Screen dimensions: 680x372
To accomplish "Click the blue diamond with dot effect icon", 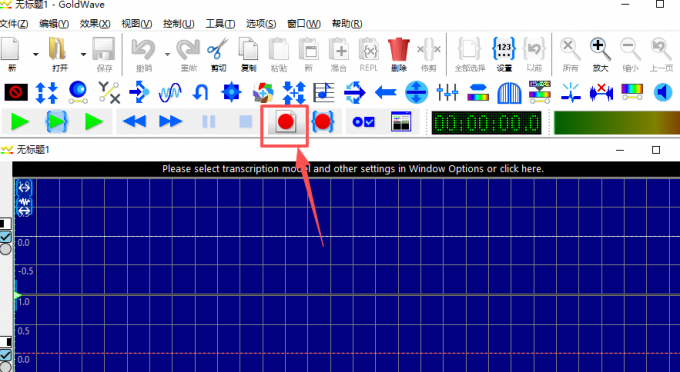I will point(231,92).
